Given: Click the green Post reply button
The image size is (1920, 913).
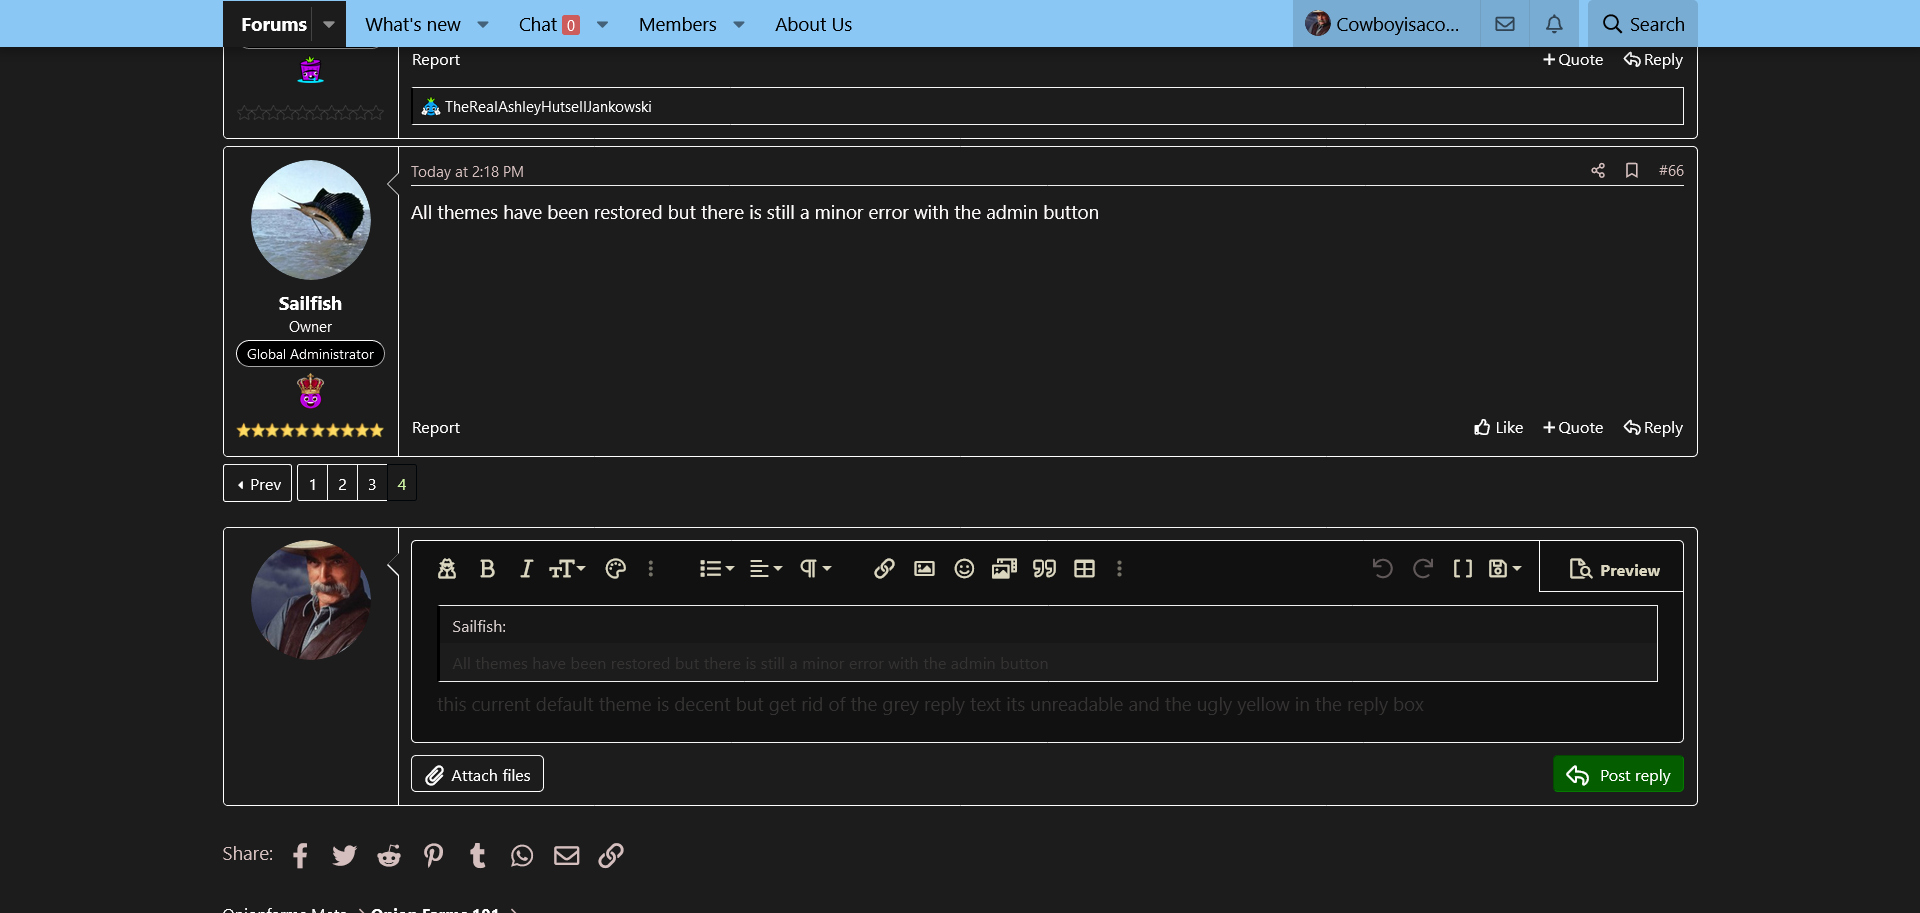Looking at the screenshot, I should point(1618,775).
